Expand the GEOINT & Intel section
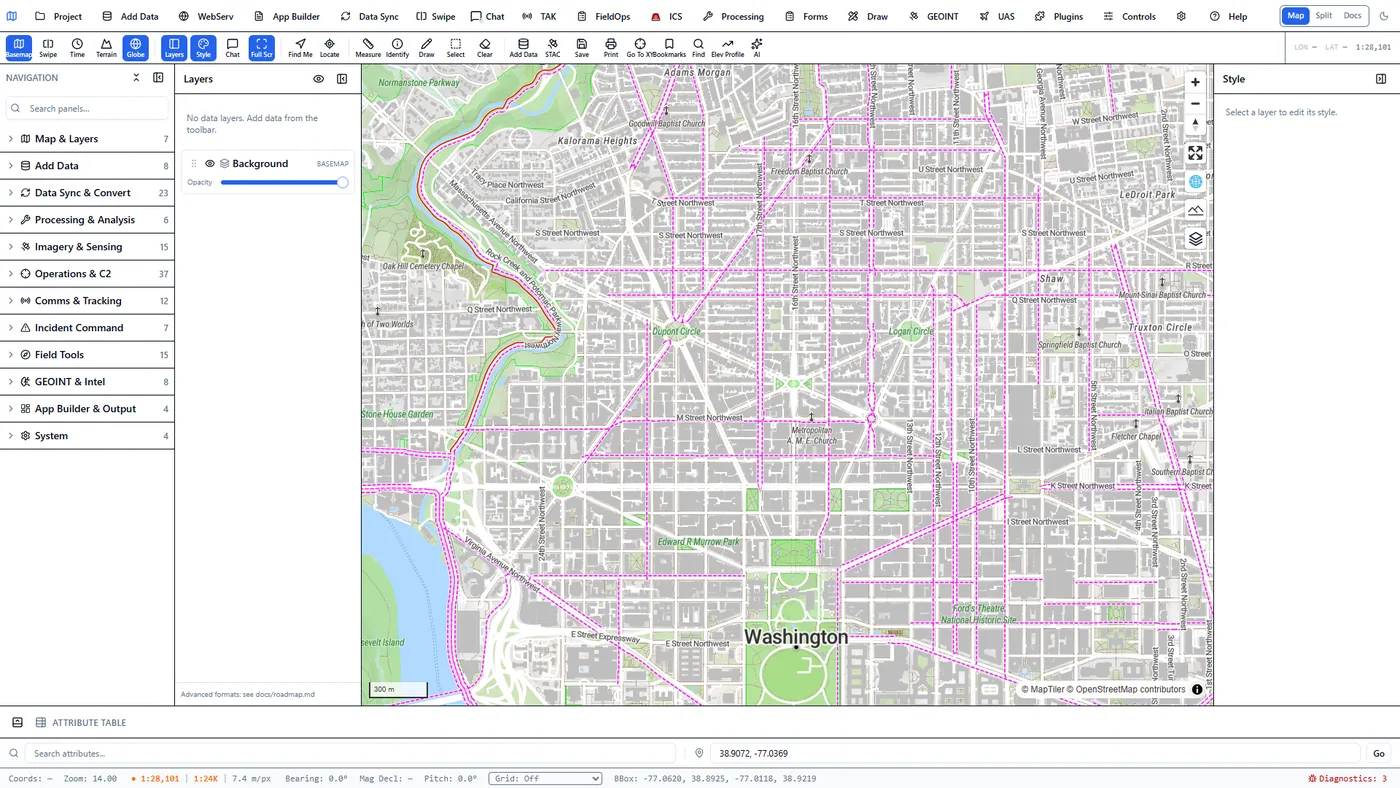Viewport: 1400px width, 788px height. (x=87, y=382)
